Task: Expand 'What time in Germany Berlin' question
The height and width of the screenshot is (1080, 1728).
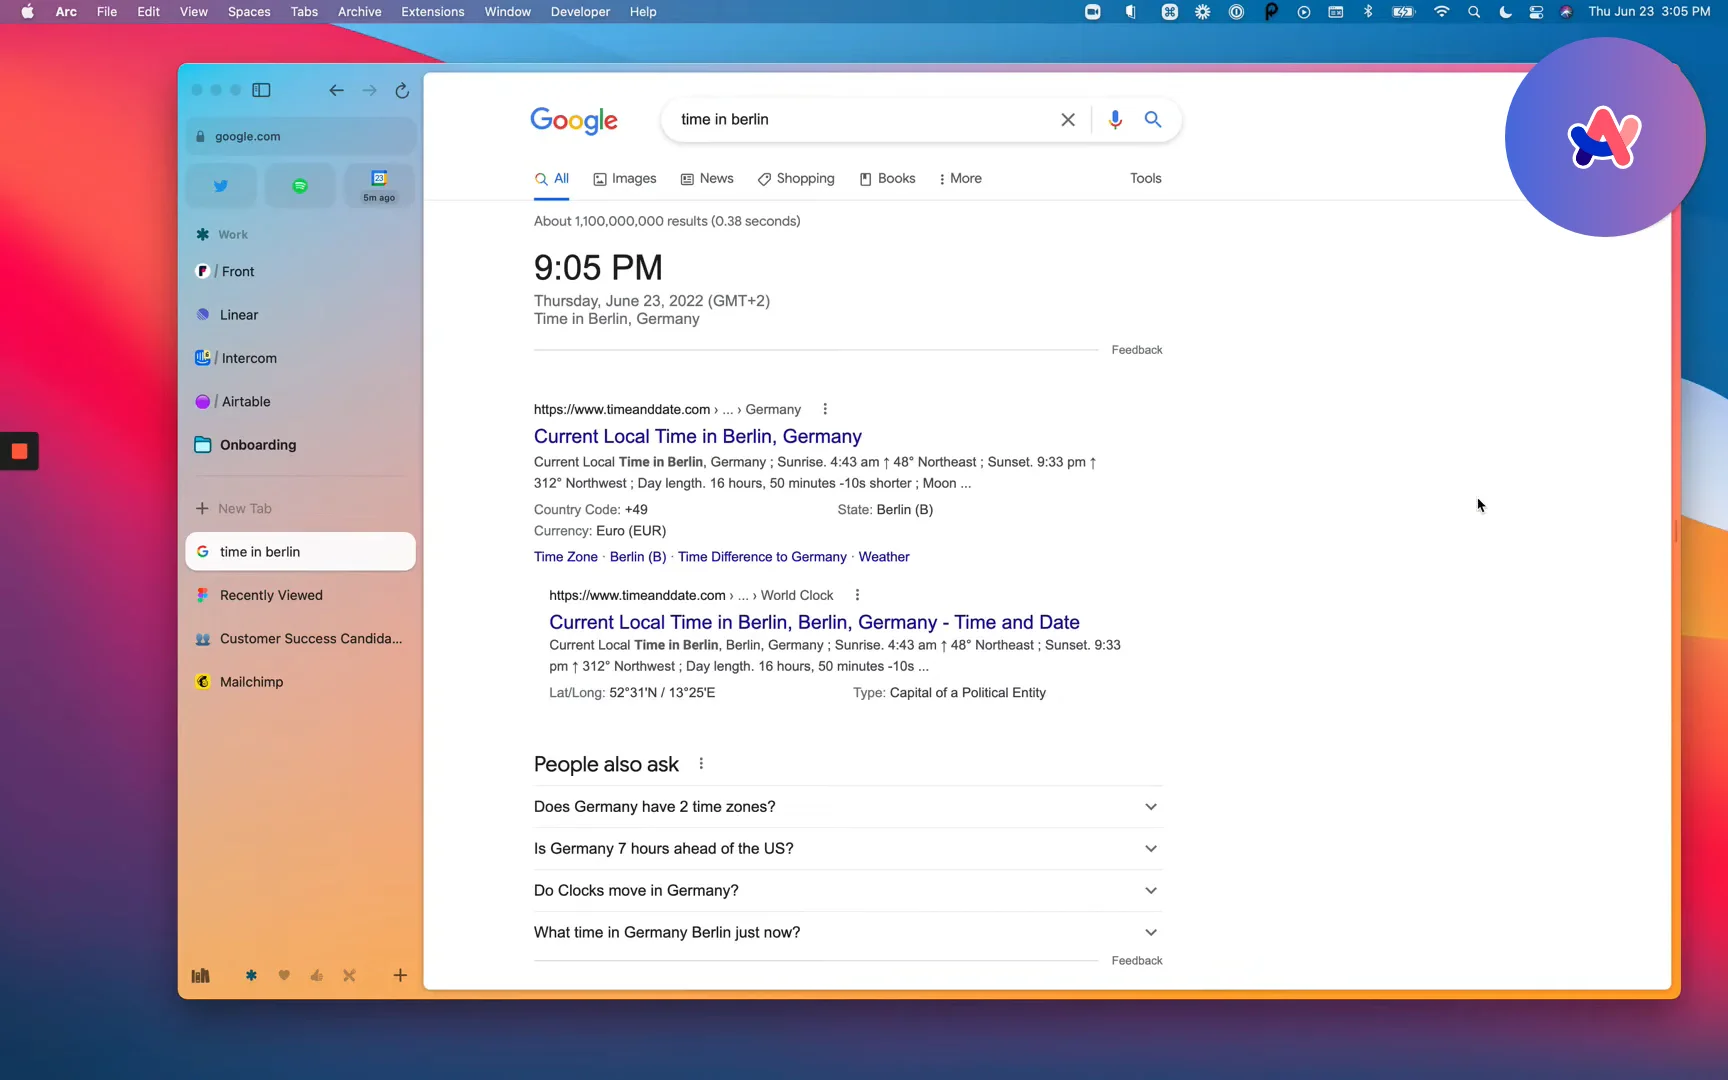Action: pos(848,933)
